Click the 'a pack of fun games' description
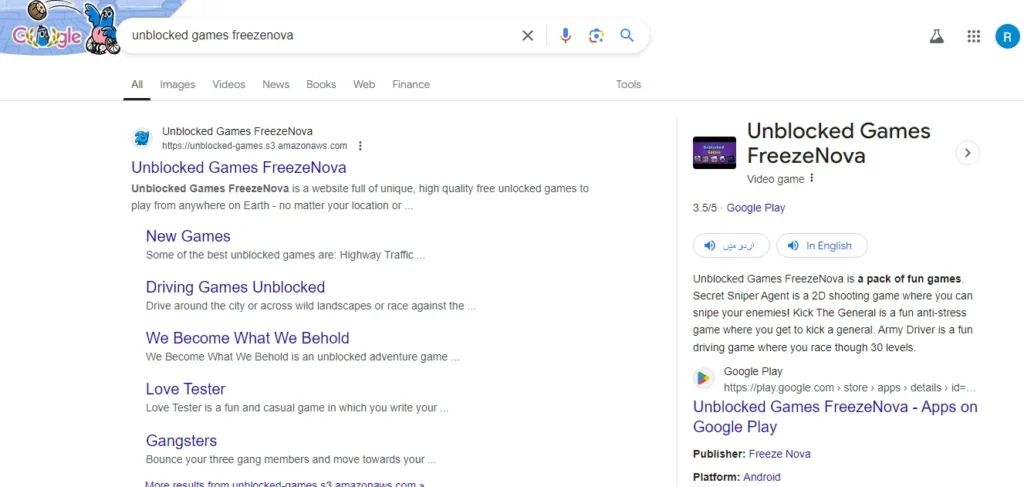Viewport: 1024px width, 487px height. click(x=909, y=279)
